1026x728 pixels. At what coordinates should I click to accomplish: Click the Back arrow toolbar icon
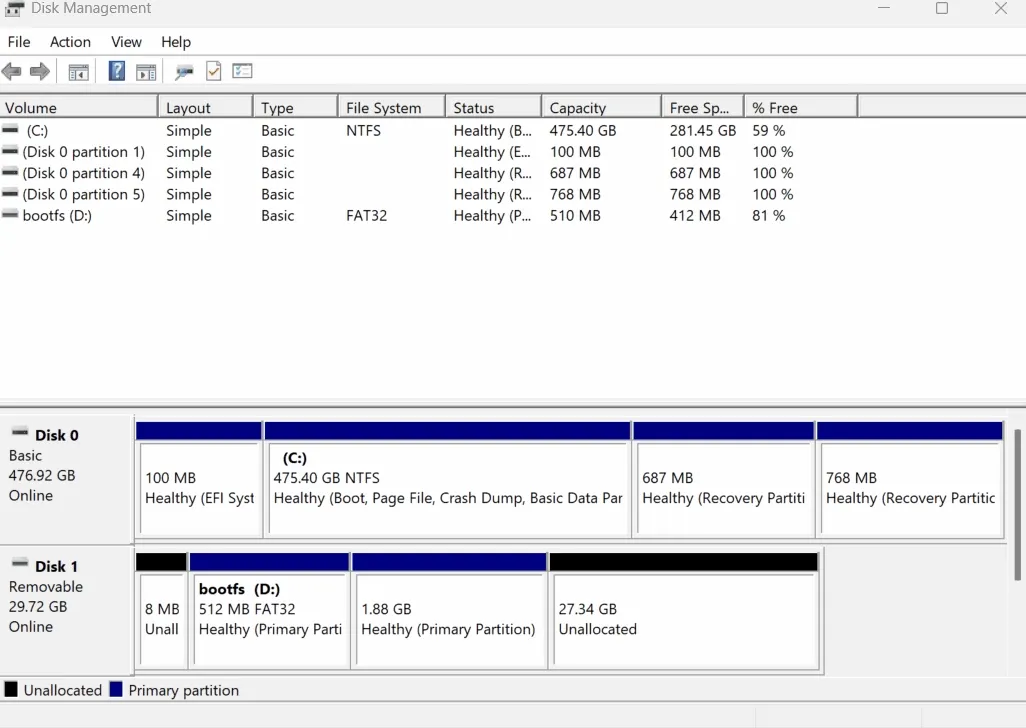(11, 71)
